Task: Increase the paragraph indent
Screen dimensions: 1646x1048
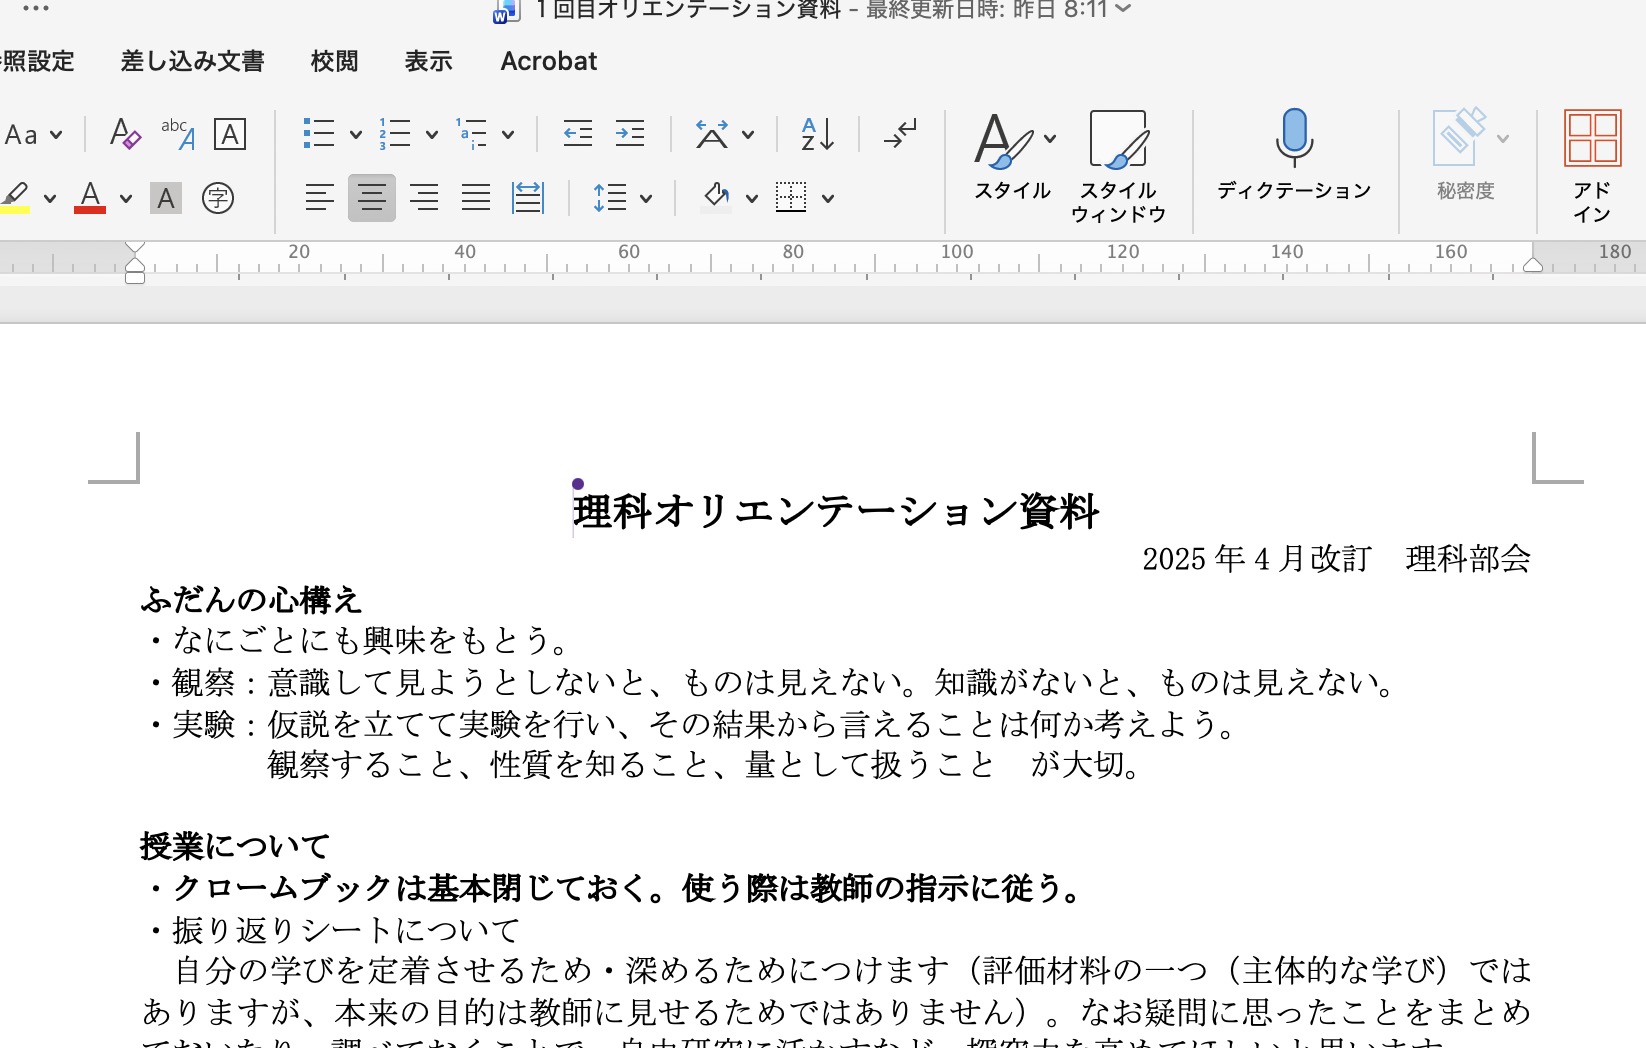Action: [630, 134]
